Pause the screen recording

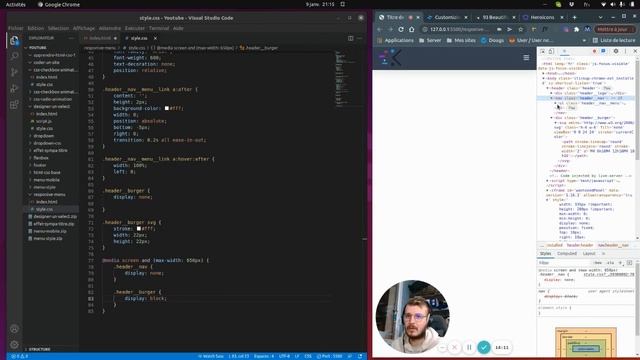tap(469, 347)
